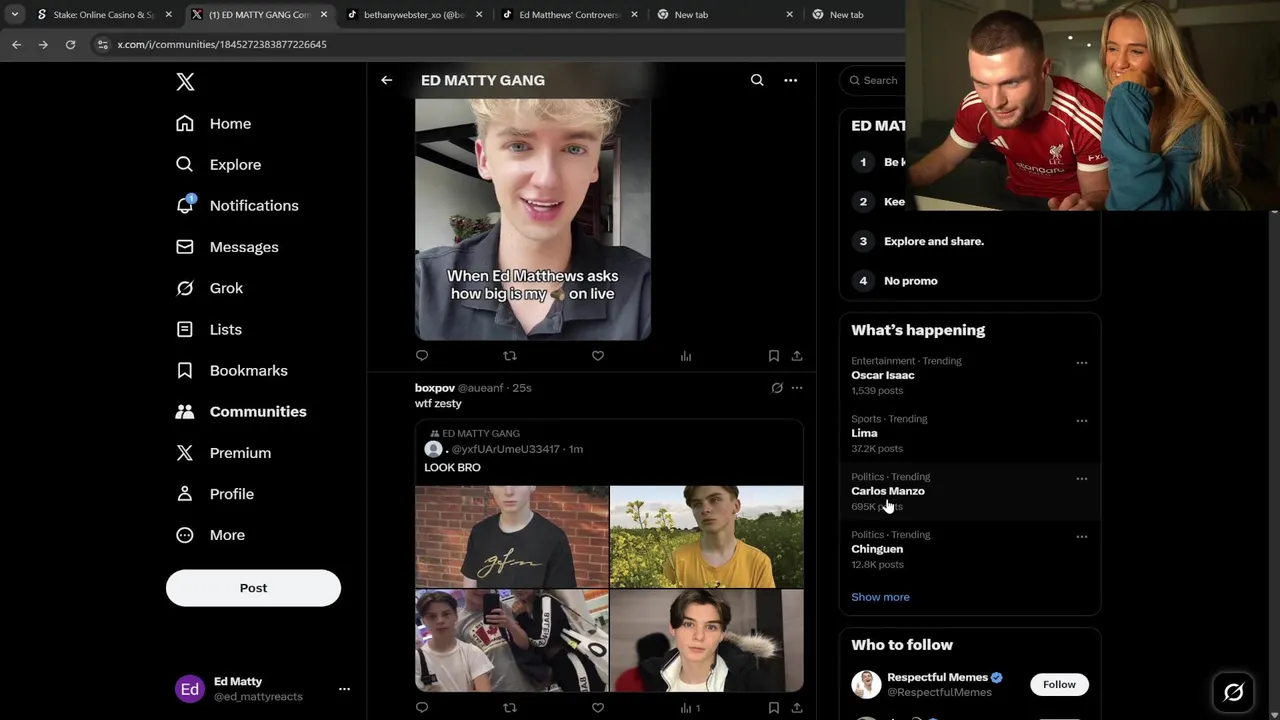The width and height of the screenshot is (1280, 720).
Task: Bookmark the Ed Matthews video post
Action: (774, 355)
